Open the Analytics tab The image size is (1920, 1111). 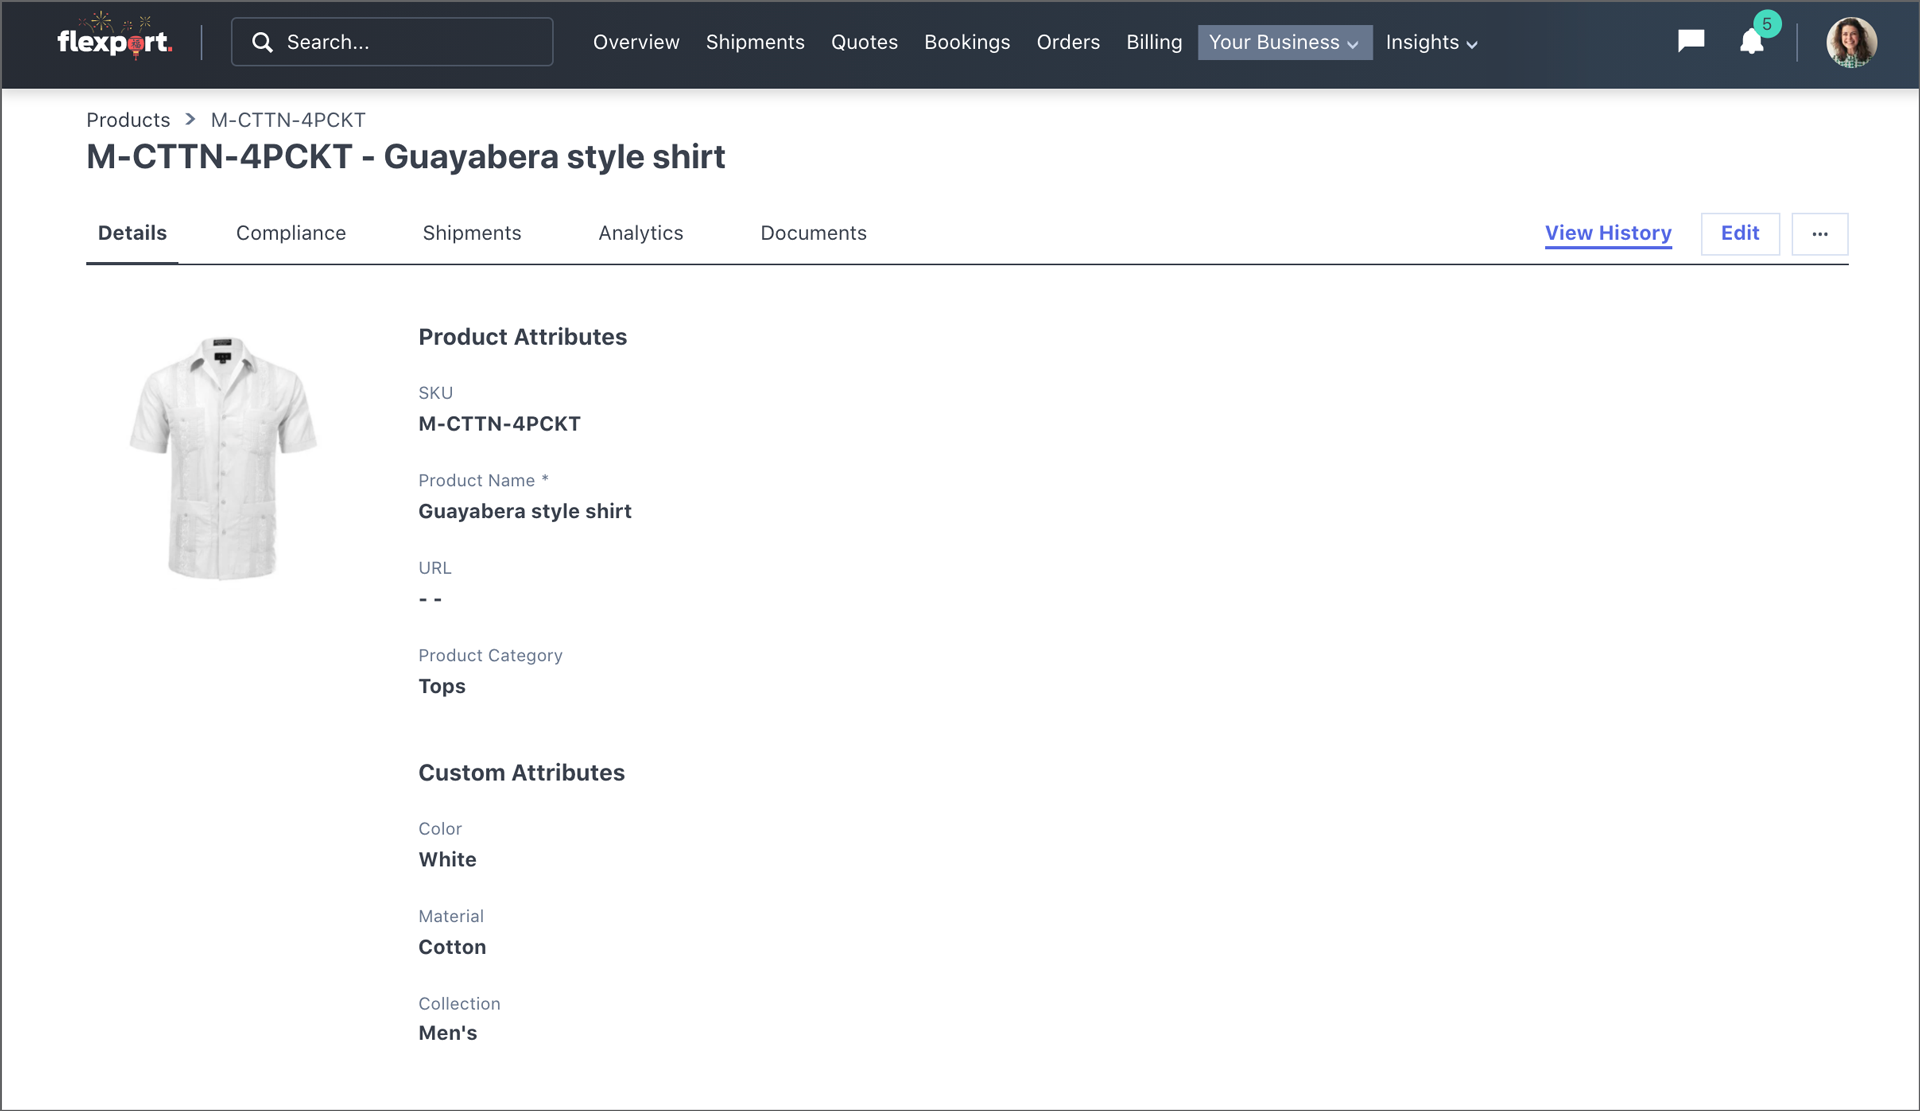coord(640,233)
